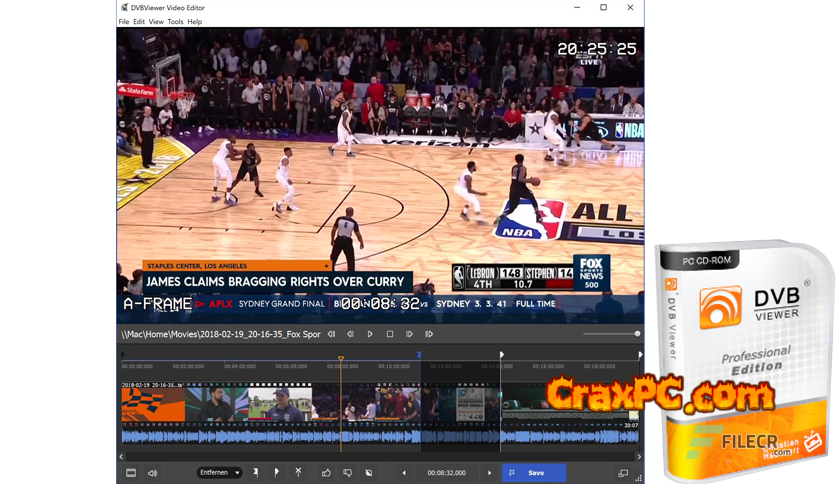Image resolution: width=836 pixels, height=484 pixels.
Task: Click the zoom slider handle
Action: tap(637, 334)
